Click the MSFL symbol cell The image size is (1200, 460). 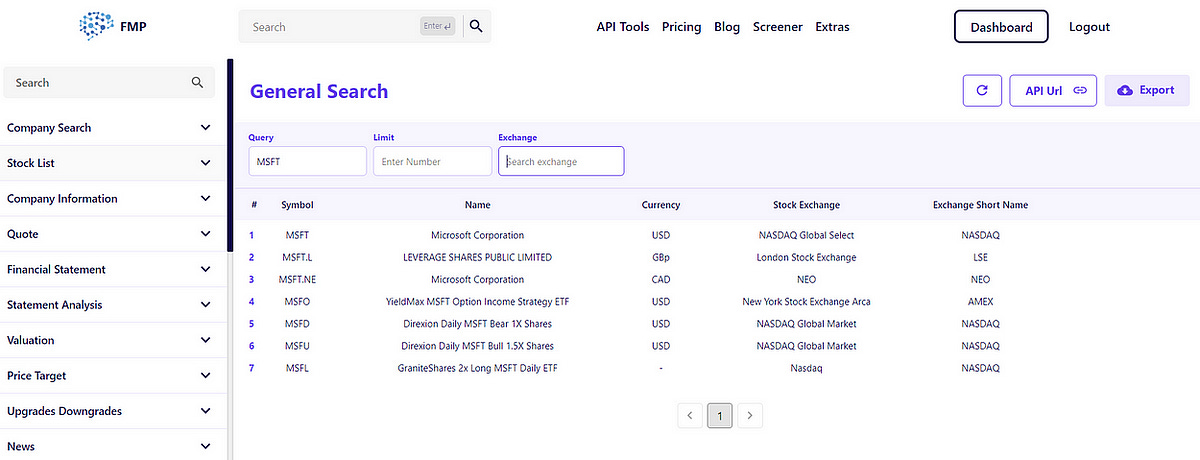tap(297, 368)
